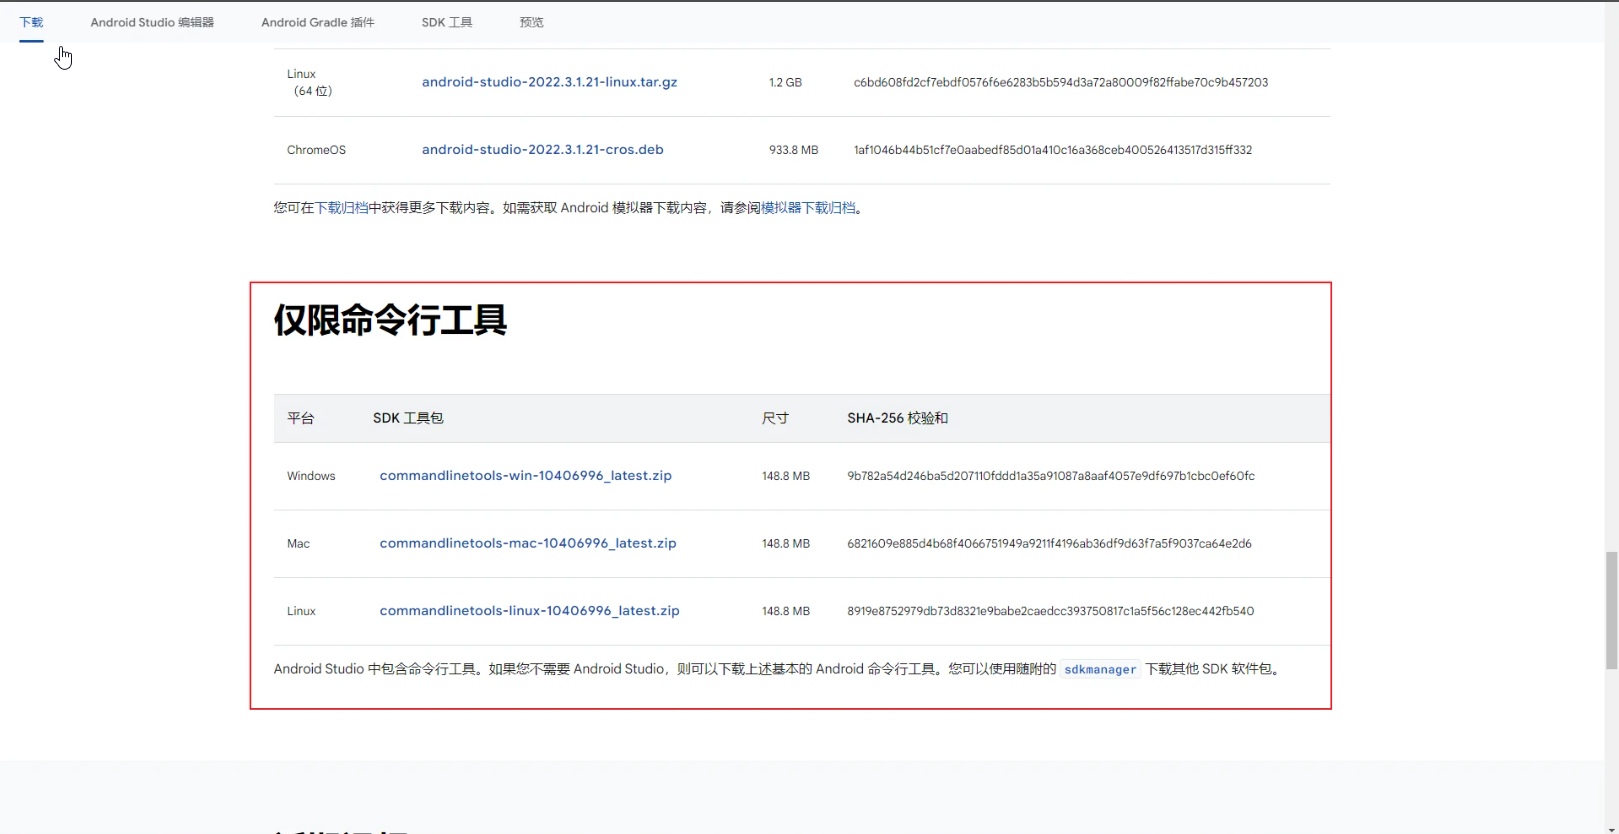Click the 仅限命令行工具 heading

tap(390, 320)
